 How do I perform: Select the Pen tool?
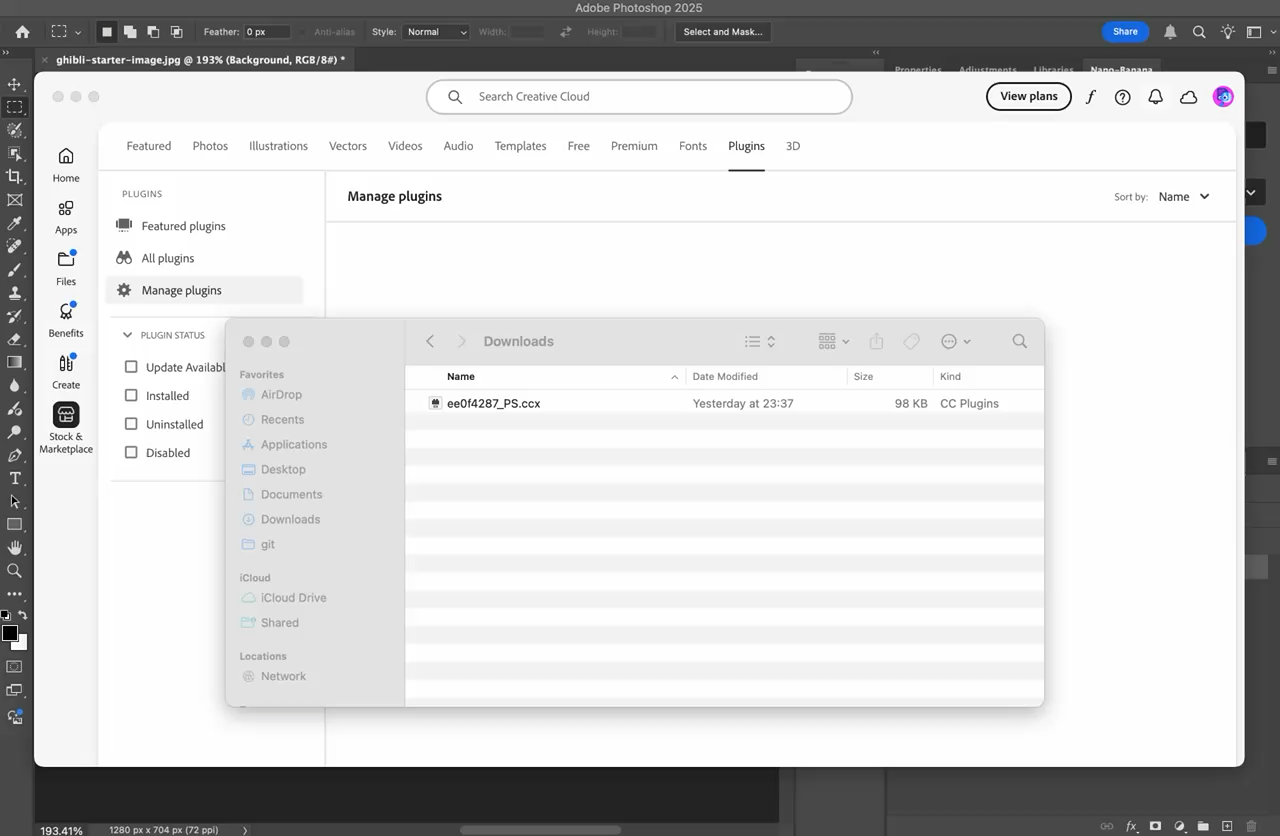[14, 455]
